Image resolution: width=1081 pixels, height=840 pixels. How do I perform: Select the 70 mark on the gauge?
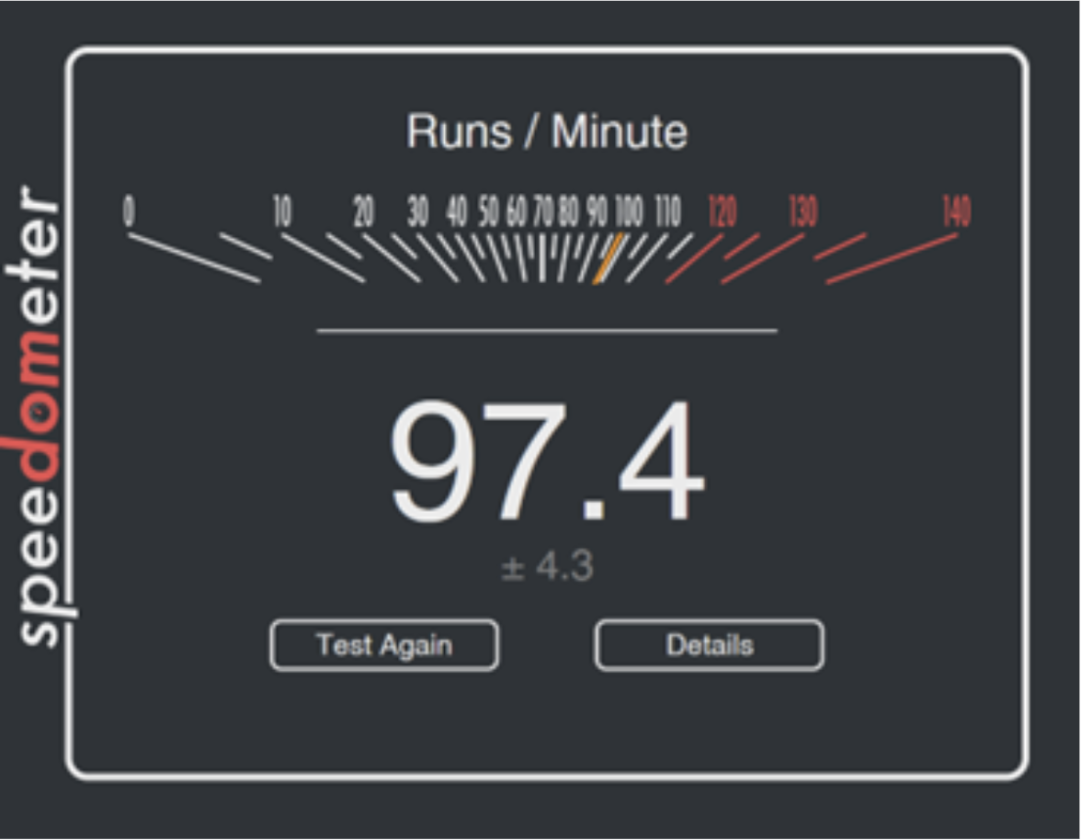tap(543, 212)
